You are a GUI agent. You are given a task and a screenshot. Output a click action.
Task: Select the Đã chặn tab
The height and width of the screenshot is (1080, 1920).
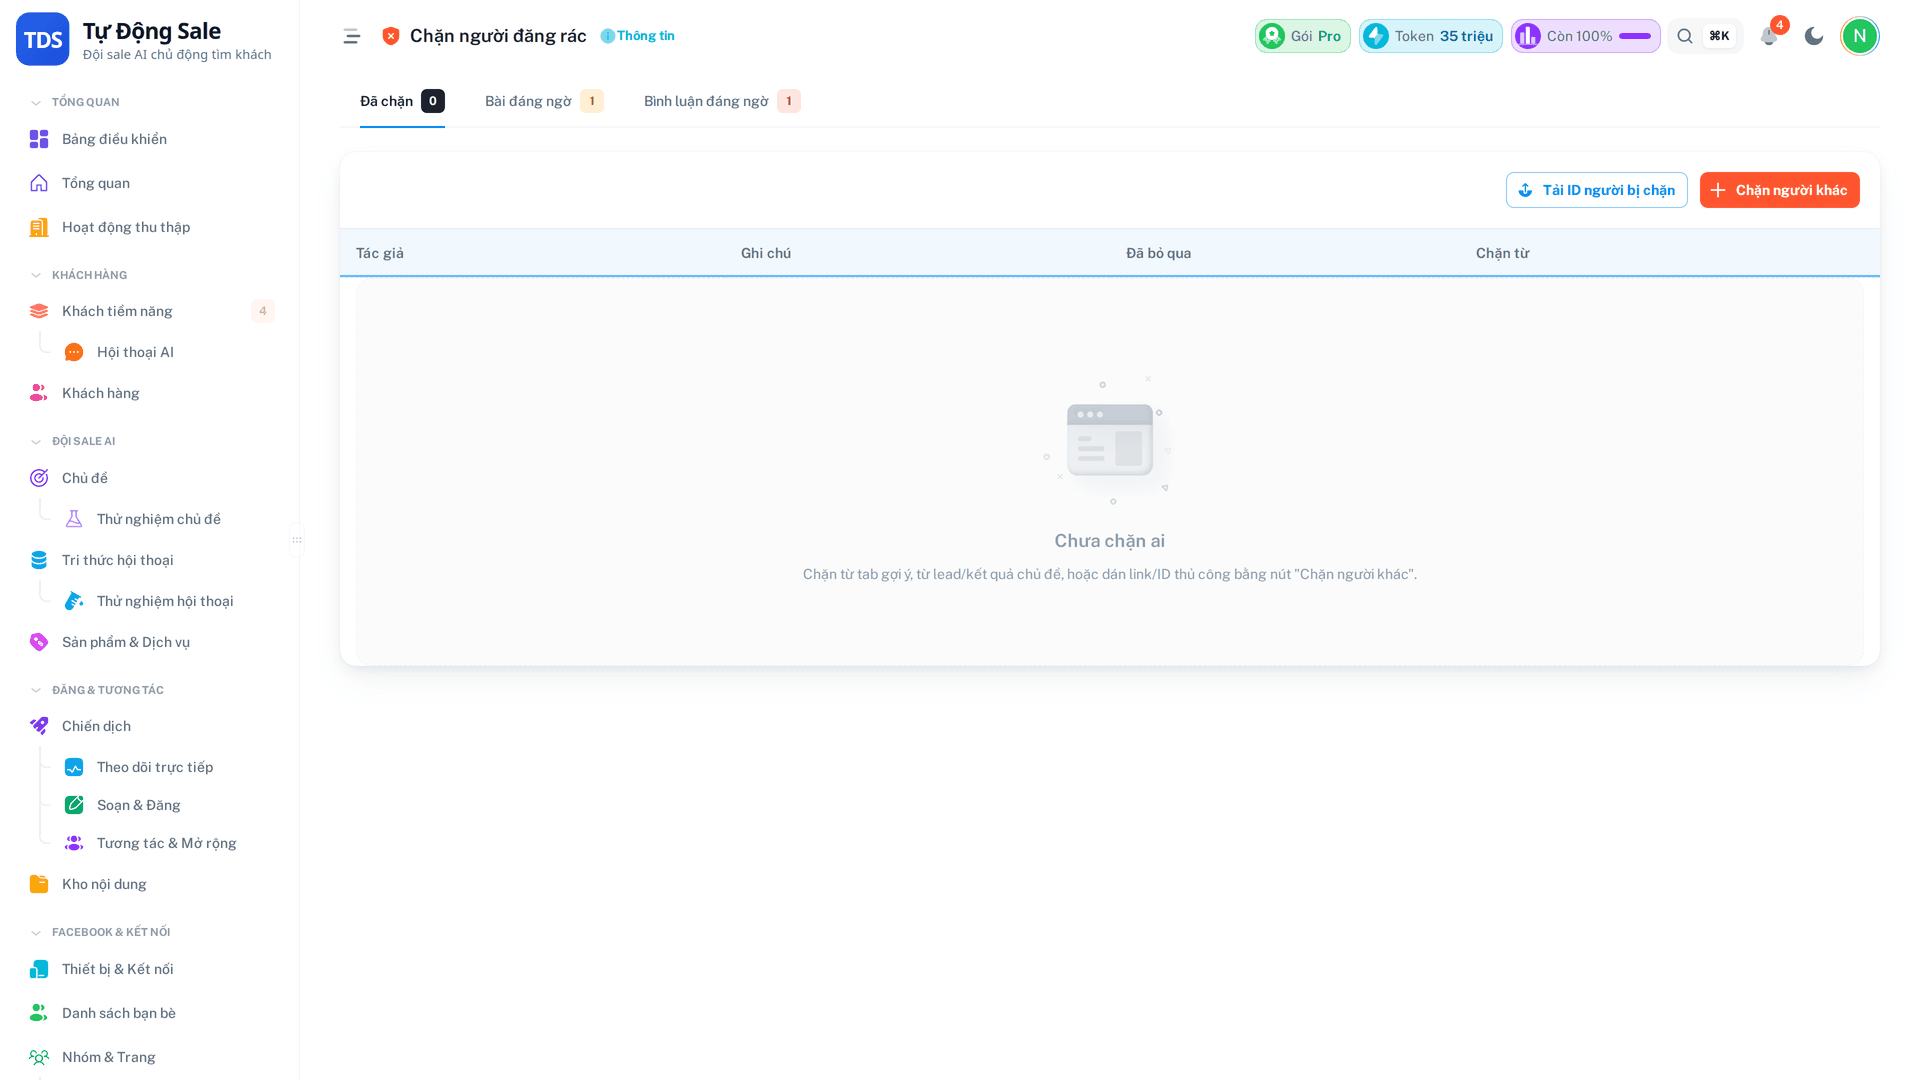402,101
